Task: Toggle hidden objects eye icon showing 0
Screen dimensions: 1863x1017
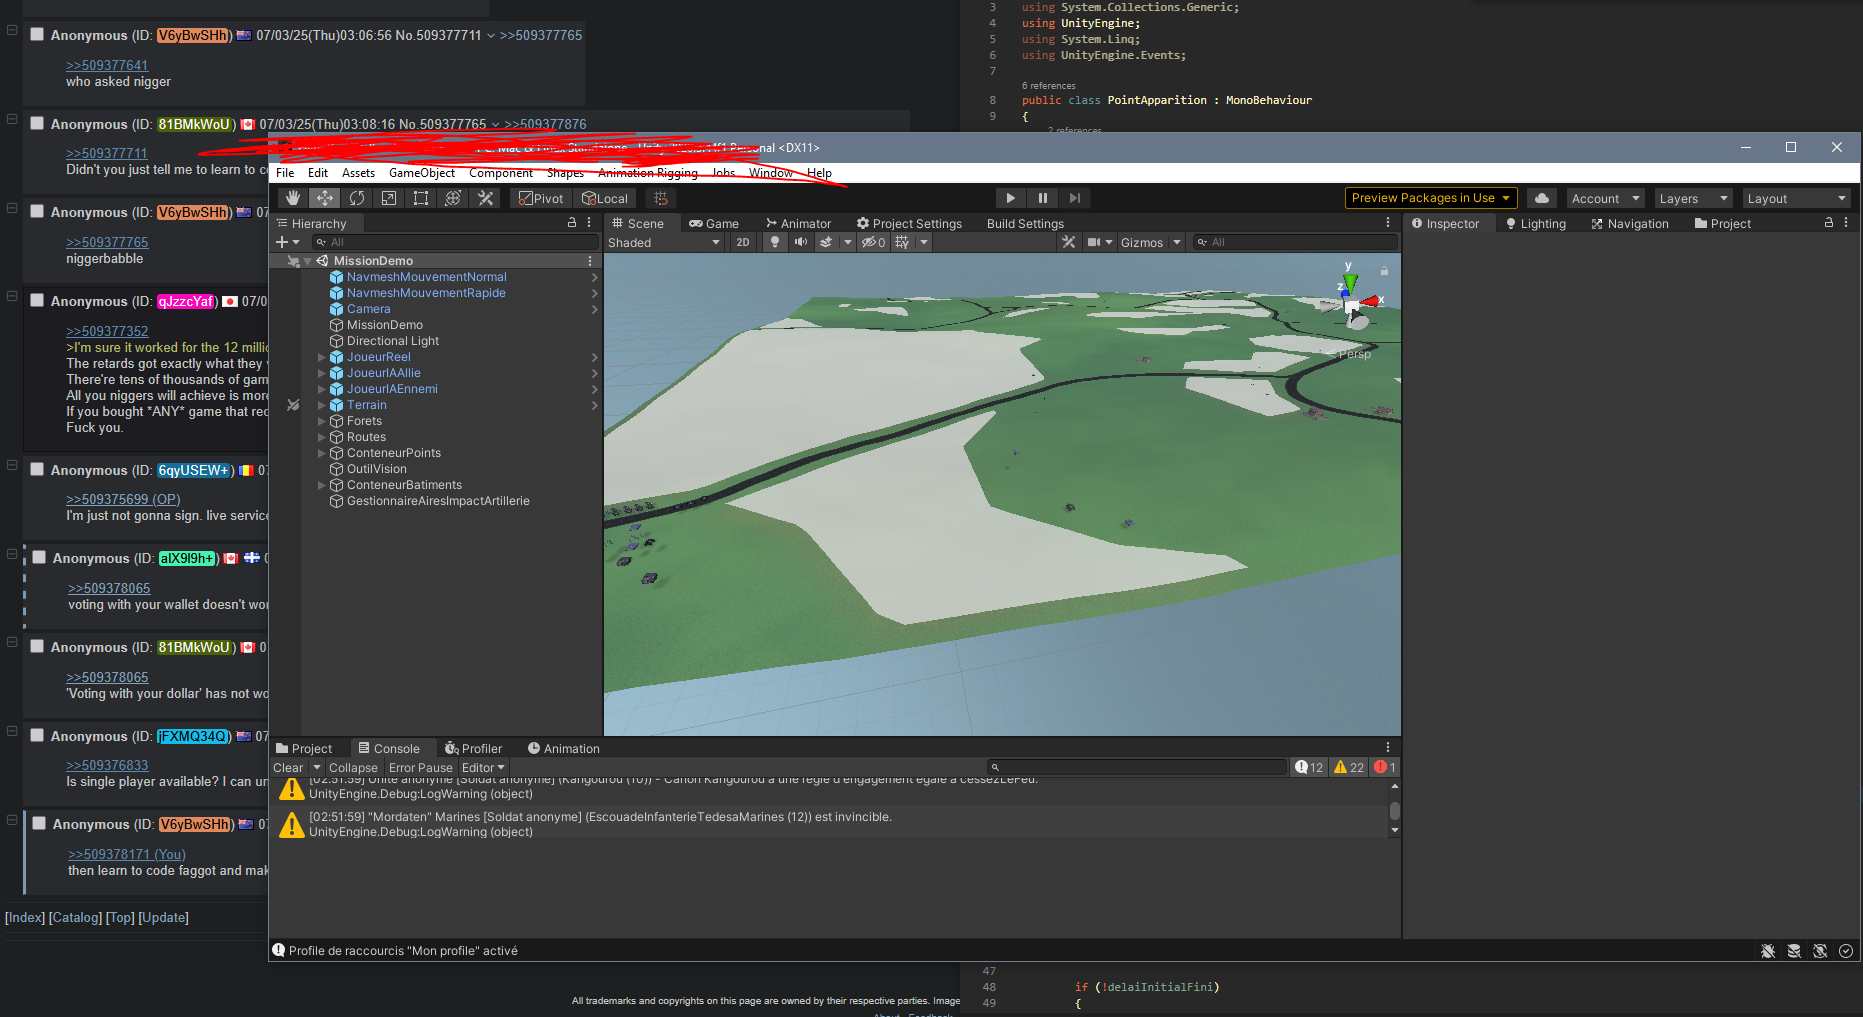Action: point(874,242)
